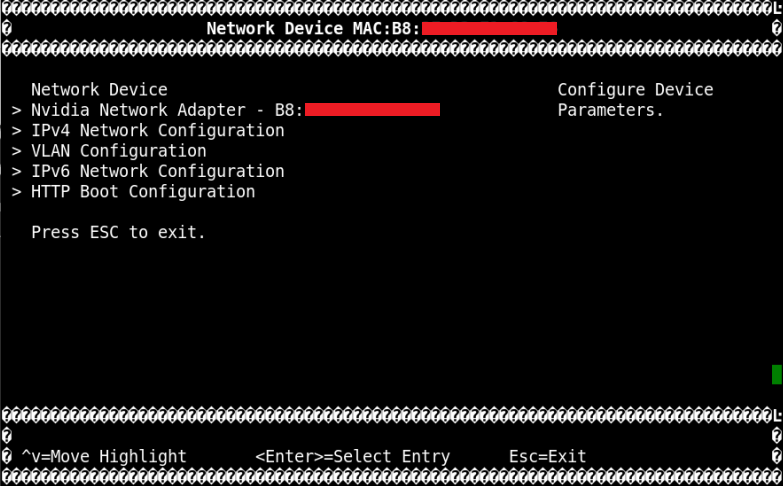Click the green terminal cursor block
The height and width of the screenshot is (486, 783).
click(776, 374)
